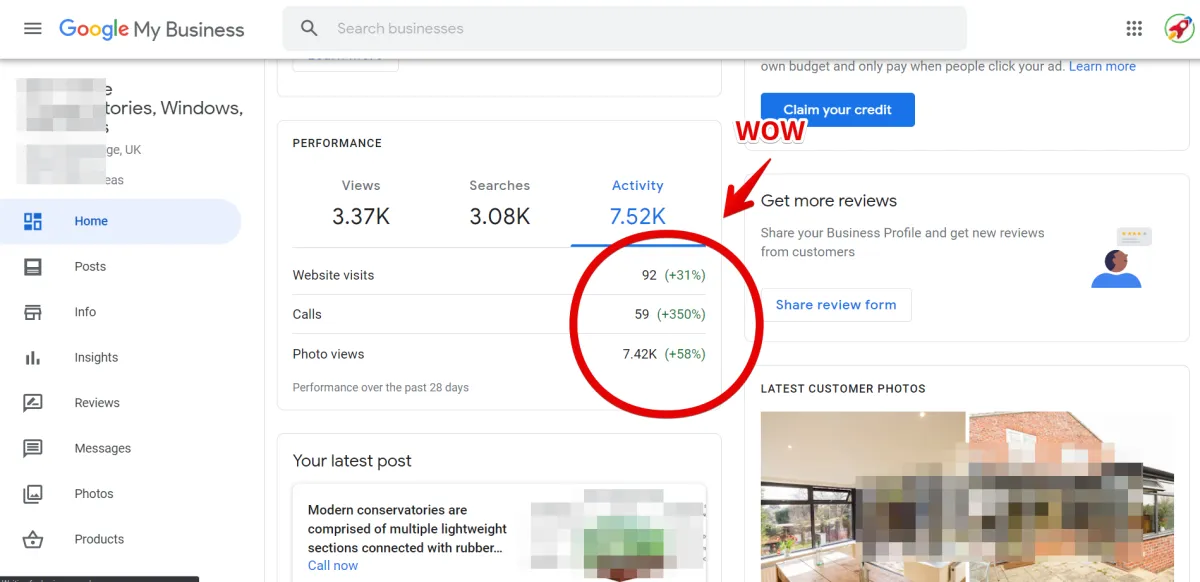Click the Info storefront icon
The image size is (1200, 582).
point(33,312)
